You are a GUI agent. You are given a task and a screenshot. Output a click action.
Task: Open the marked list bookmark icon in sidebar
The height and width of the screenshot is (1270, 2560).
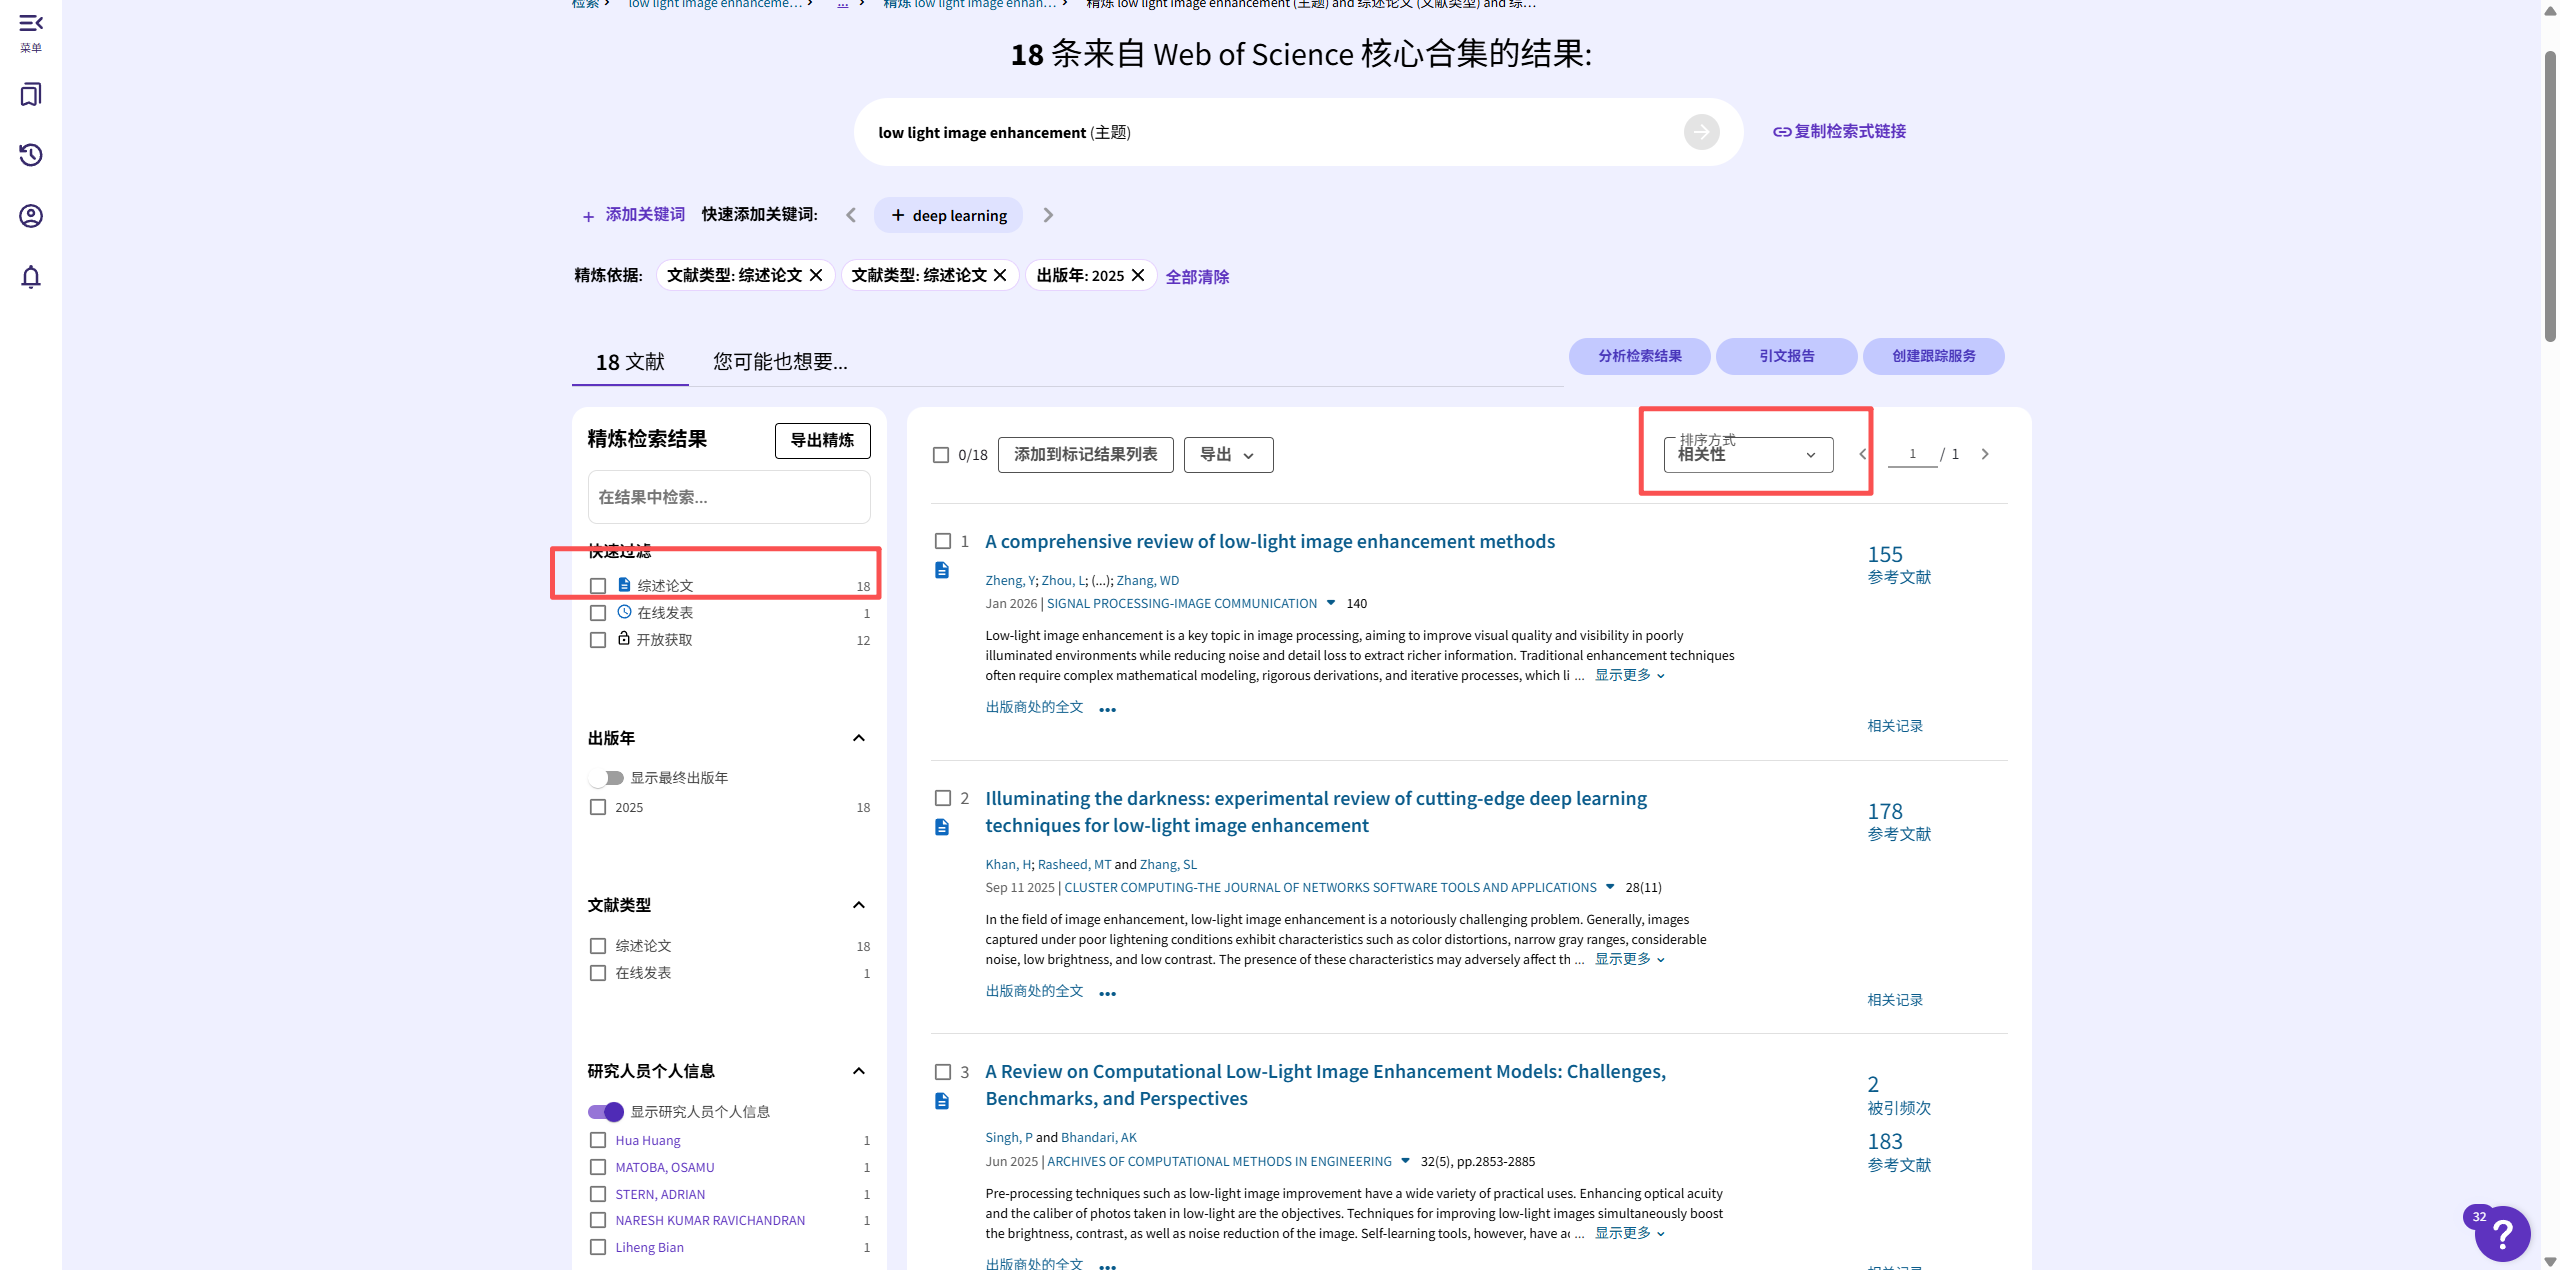click(31, 95)
